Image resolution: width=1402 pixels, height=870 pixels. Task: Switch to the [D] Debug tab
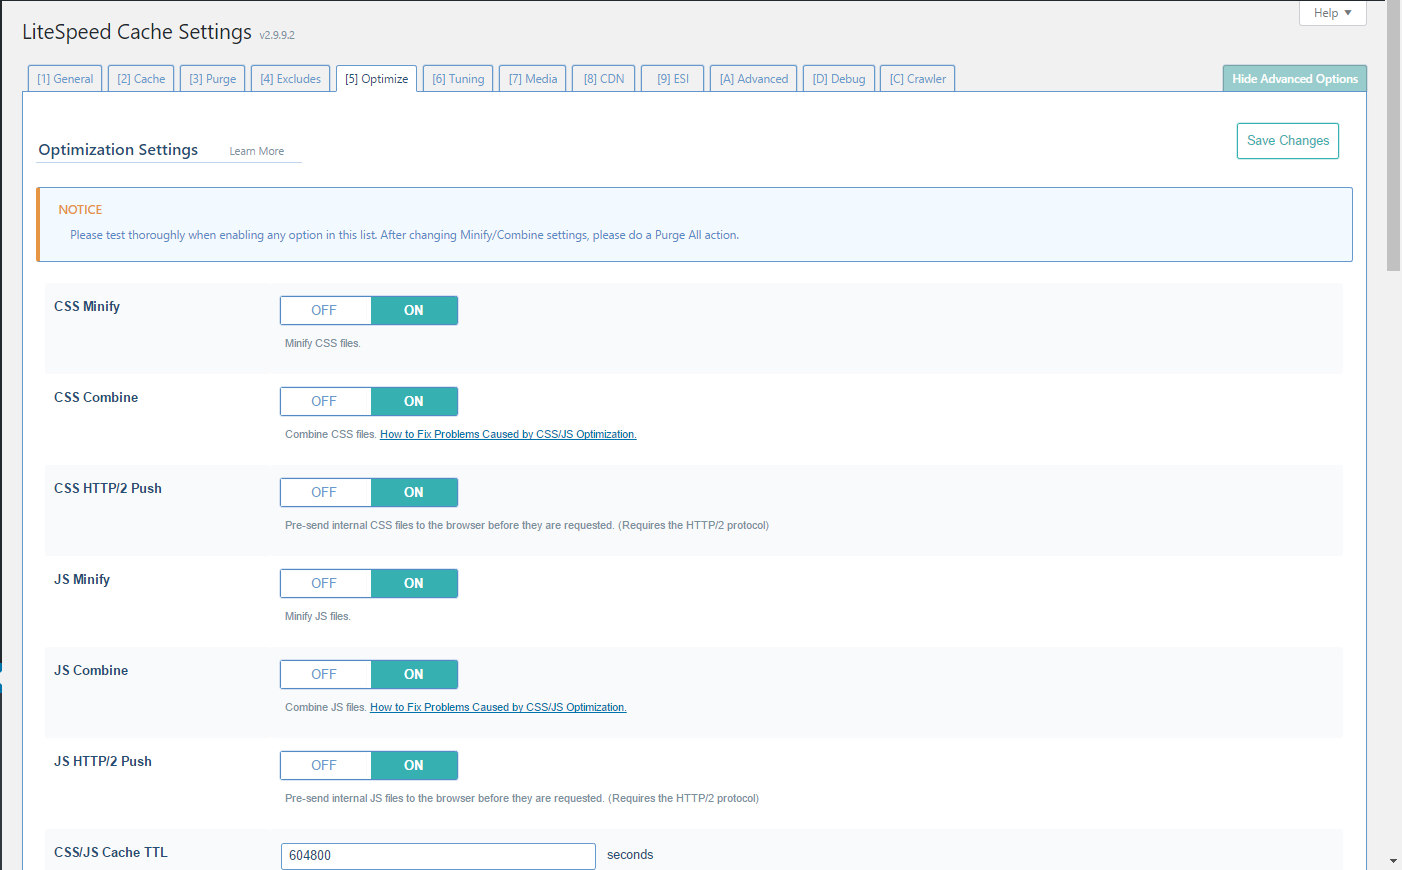pyautogui.click(x=839, y=79)
